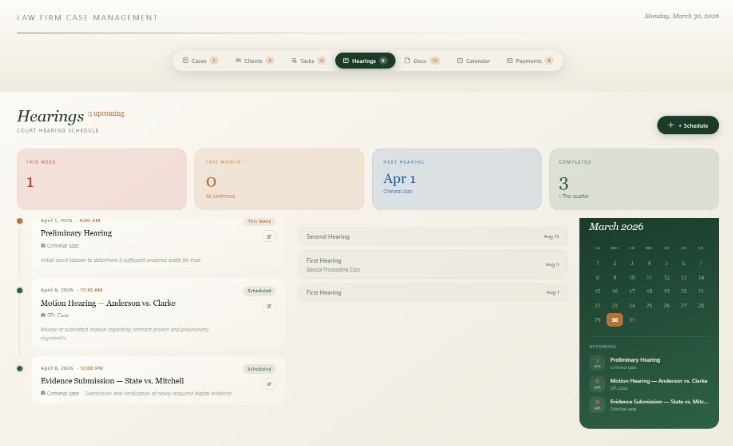Click the April 1 date badge in Upcoming list
The height and width of the screenshot is (446, 733).
pos(597,363)
